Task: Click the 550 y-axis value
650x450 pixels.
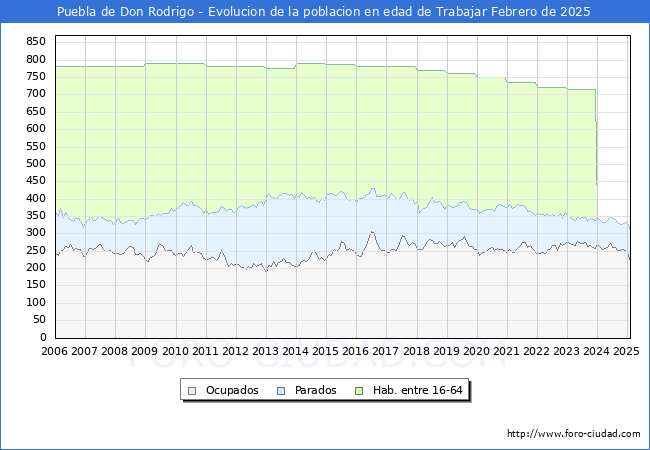Action: 36,146
